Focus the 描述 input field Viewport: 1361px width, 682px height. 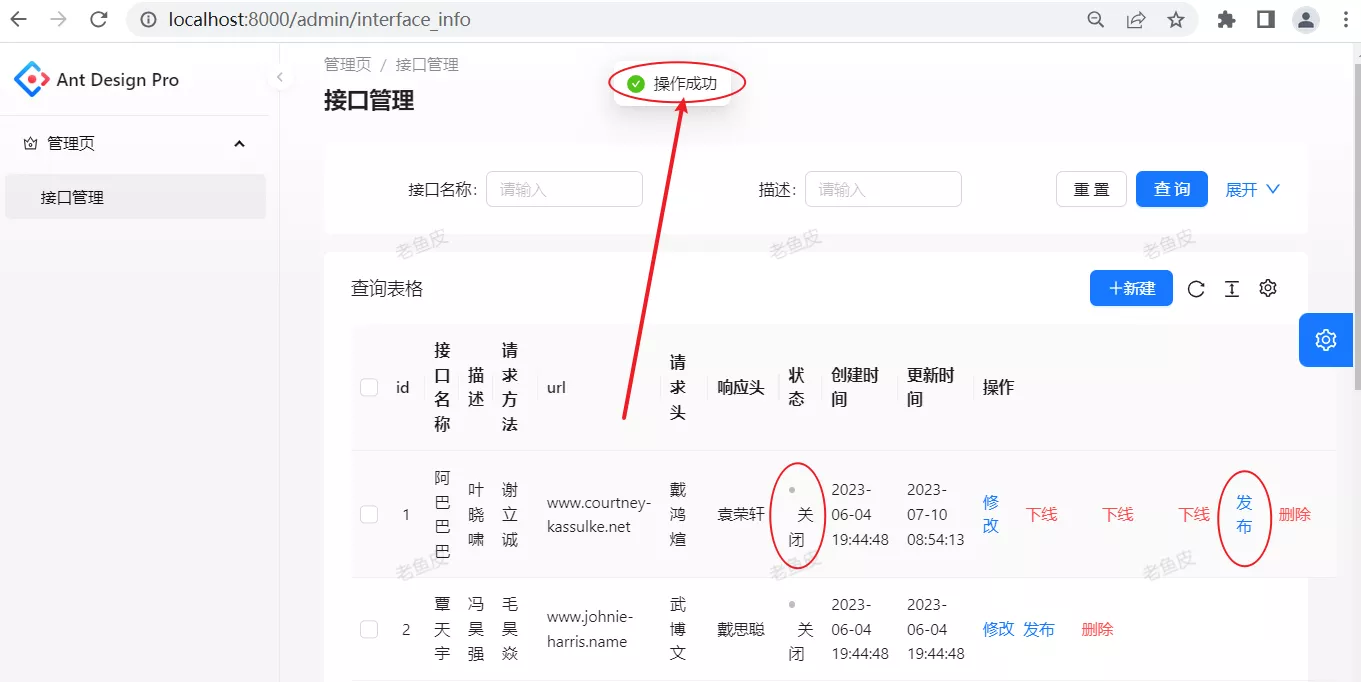click(x=883, y=189)
